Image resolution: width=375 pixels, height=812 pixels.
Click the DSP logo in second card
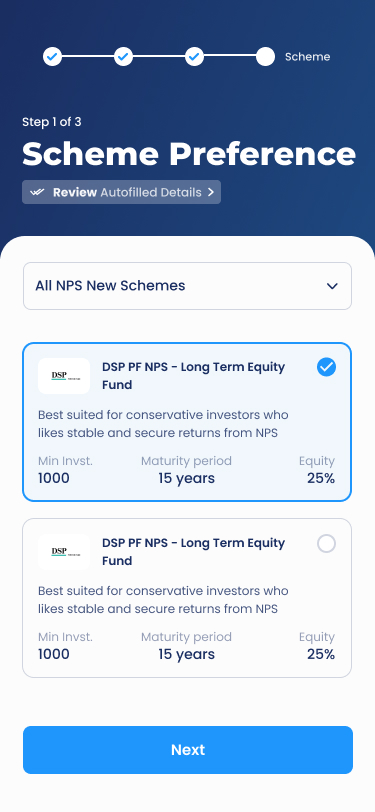coord(64,552)
